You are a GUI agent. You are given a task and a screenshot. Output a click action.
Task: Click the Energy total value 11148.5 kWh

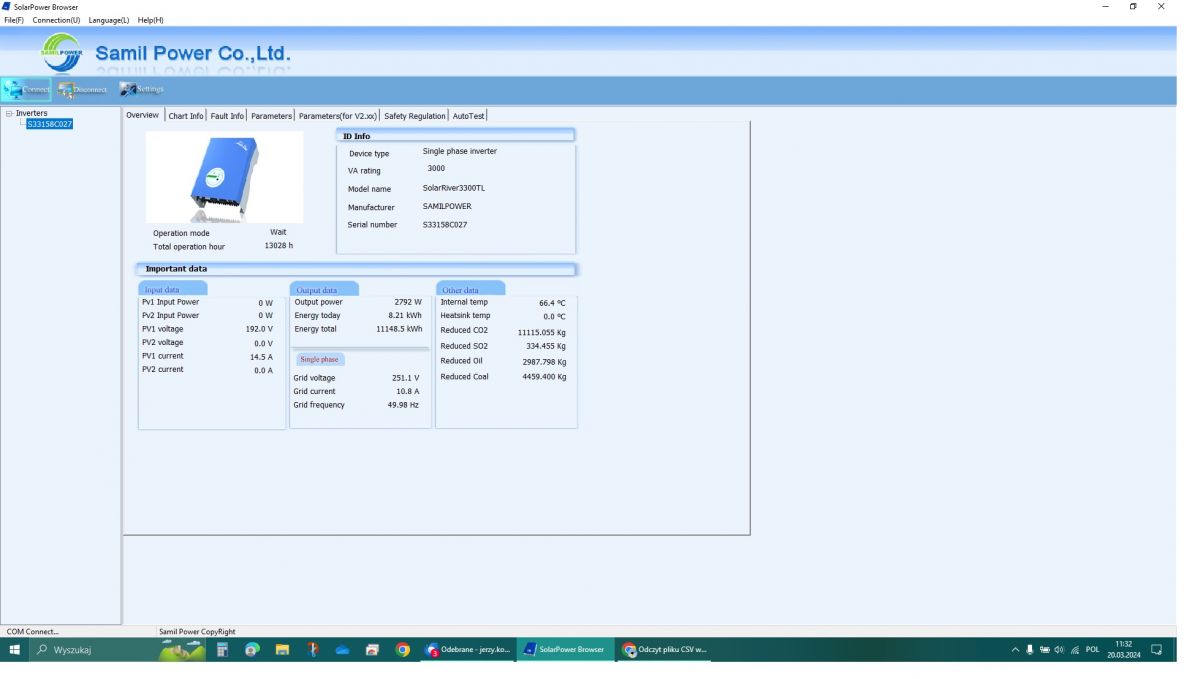pyautogui.click(x=399, y=329)
